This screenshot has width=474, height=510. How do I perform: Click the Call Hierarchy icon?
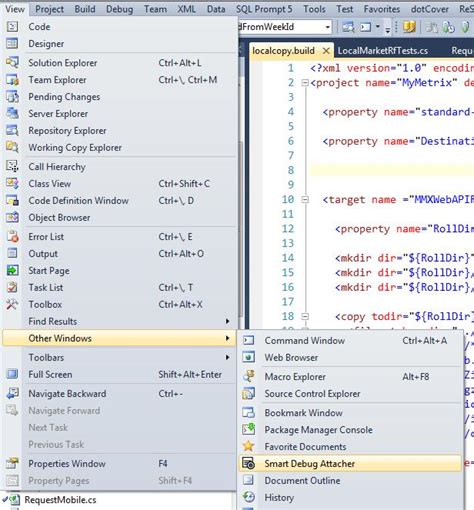(x=12, y=166)
